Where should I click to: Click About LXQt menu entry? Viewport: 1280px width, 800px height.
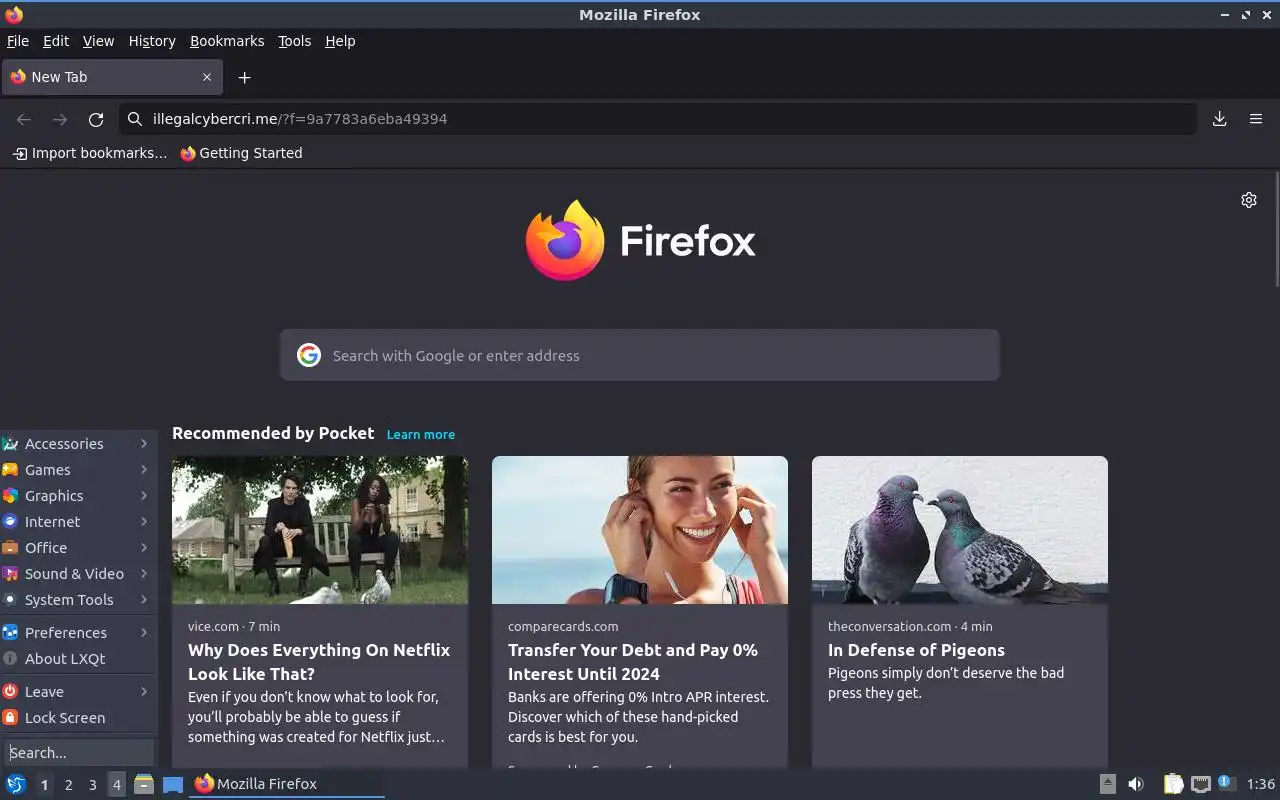[x=78, y=659]
